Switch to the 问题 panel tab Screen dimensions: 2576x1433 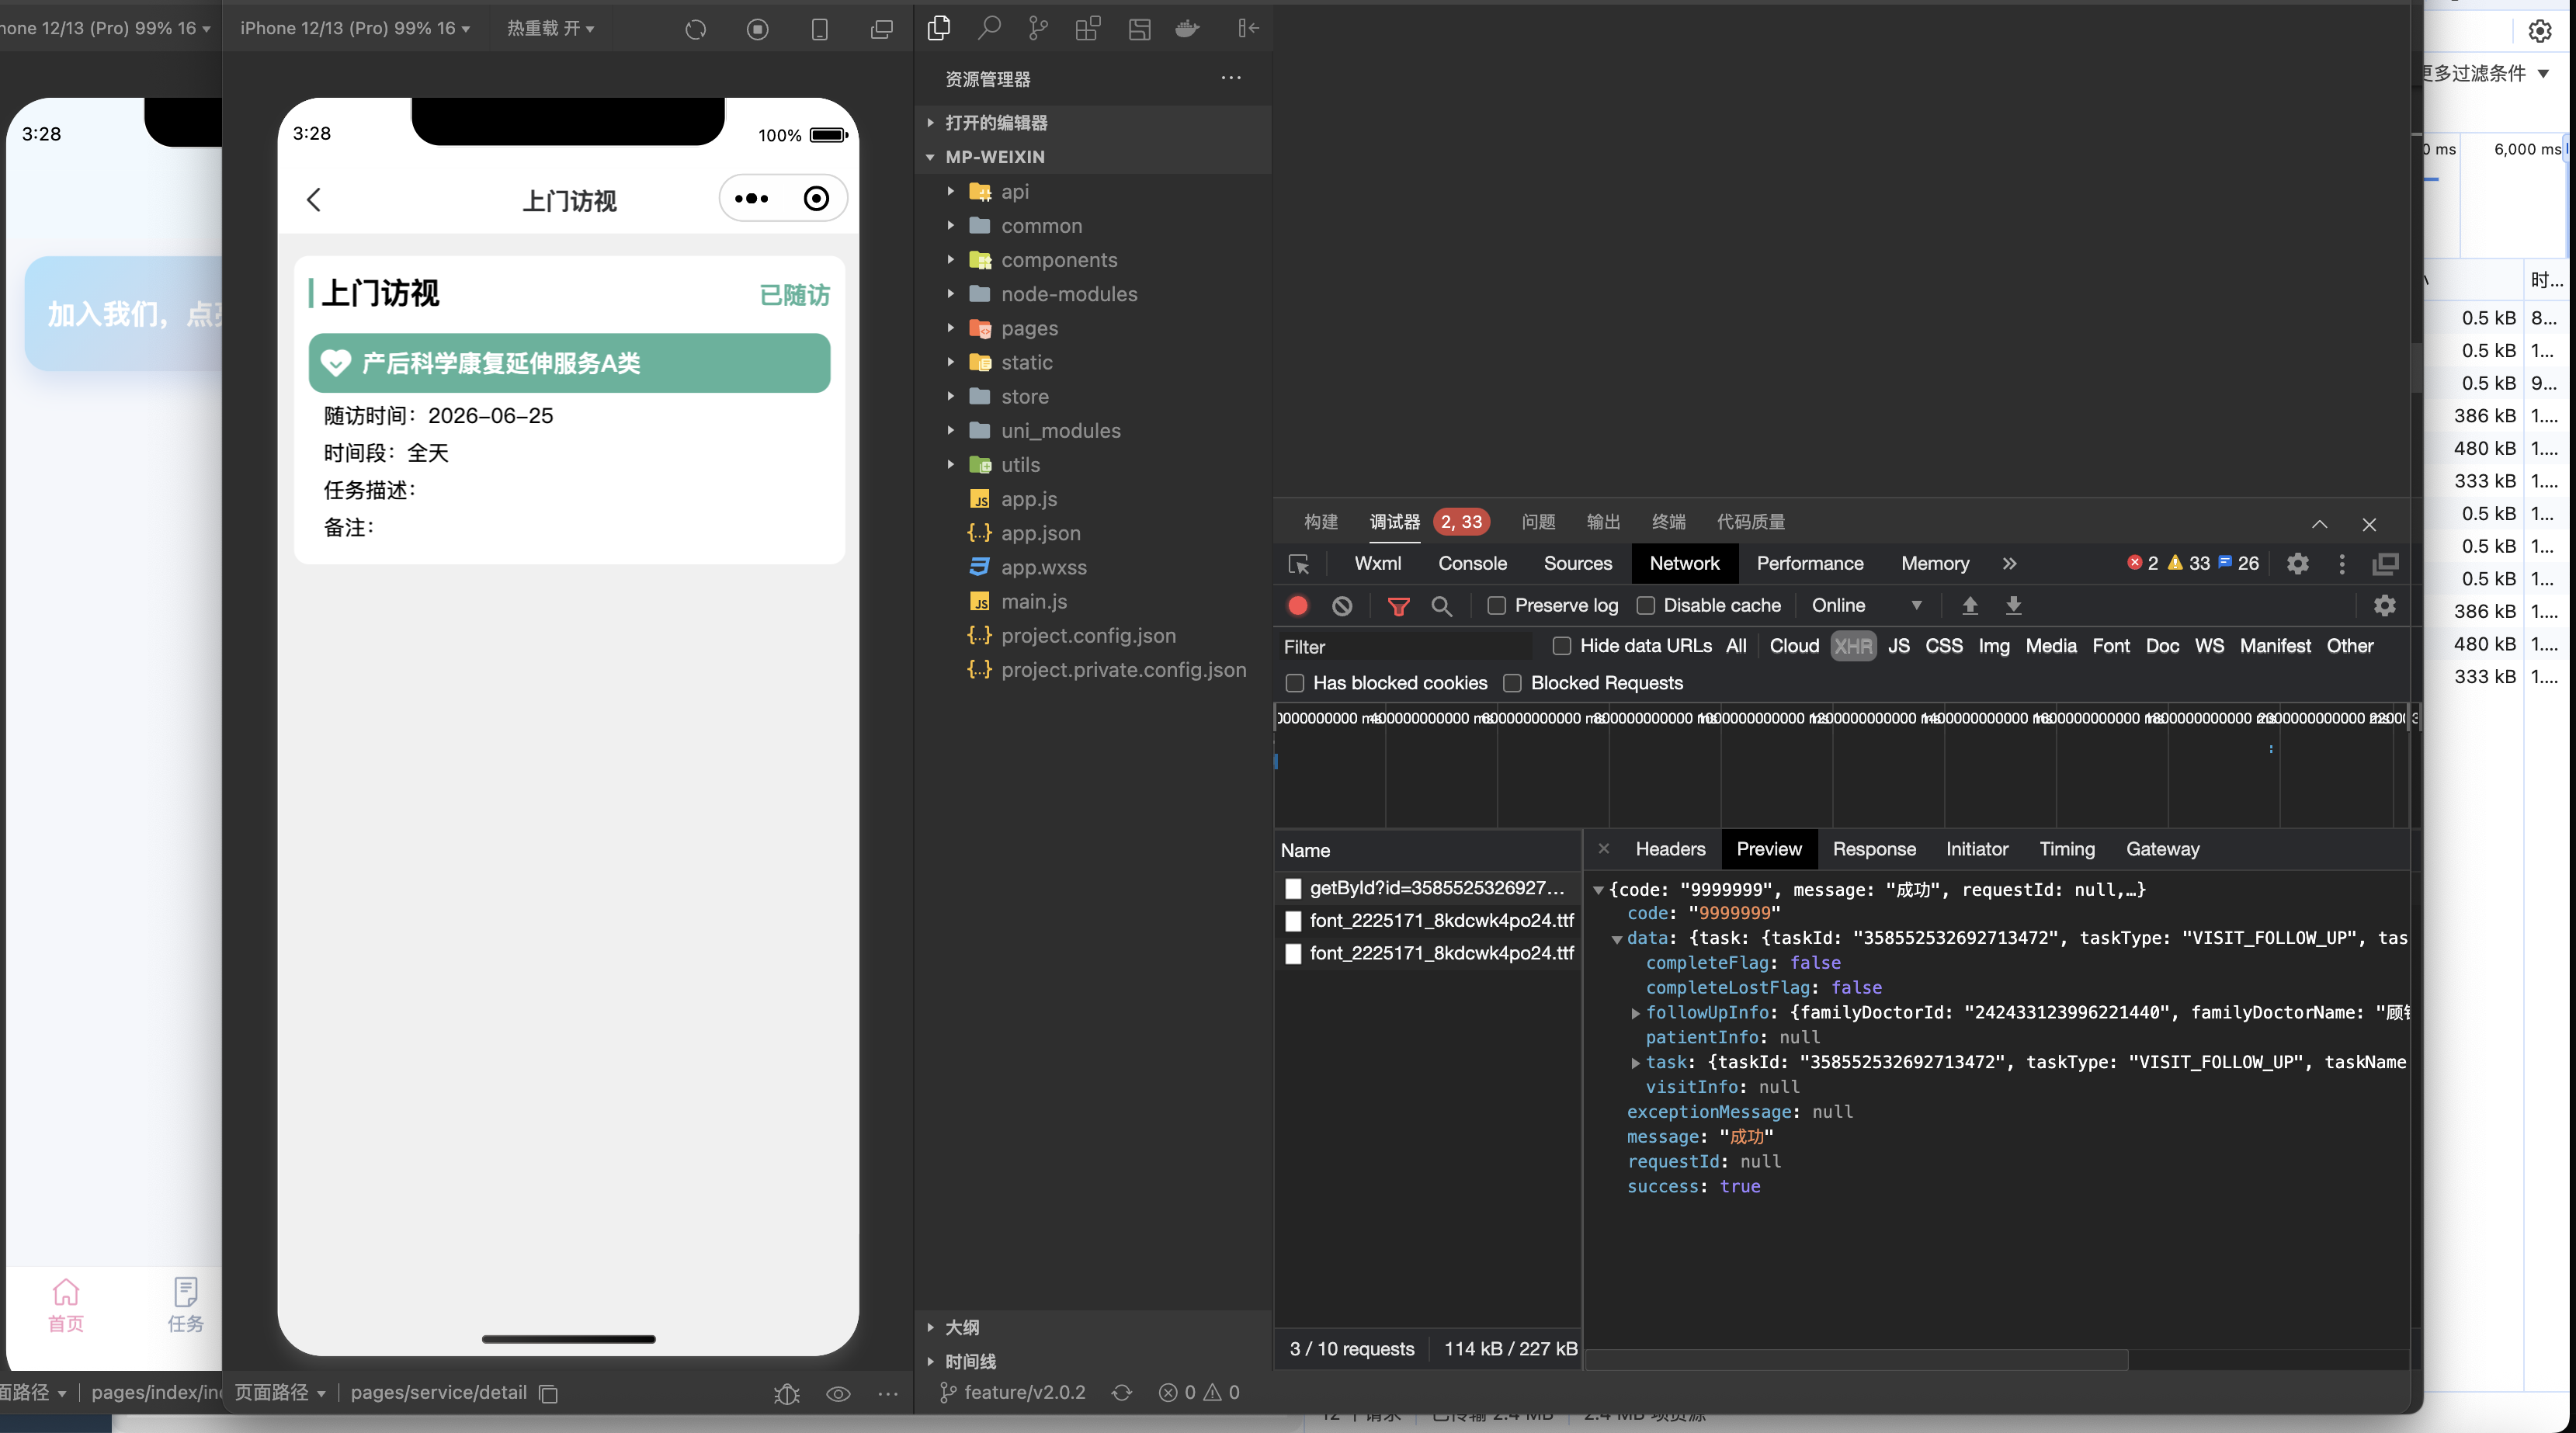click(1538, 522)
